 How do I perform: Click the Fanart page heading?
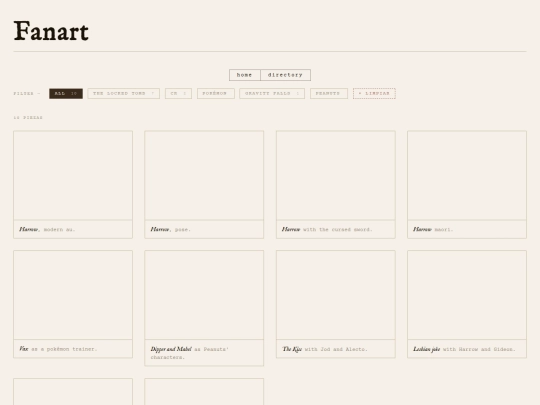tap(51, 31)
